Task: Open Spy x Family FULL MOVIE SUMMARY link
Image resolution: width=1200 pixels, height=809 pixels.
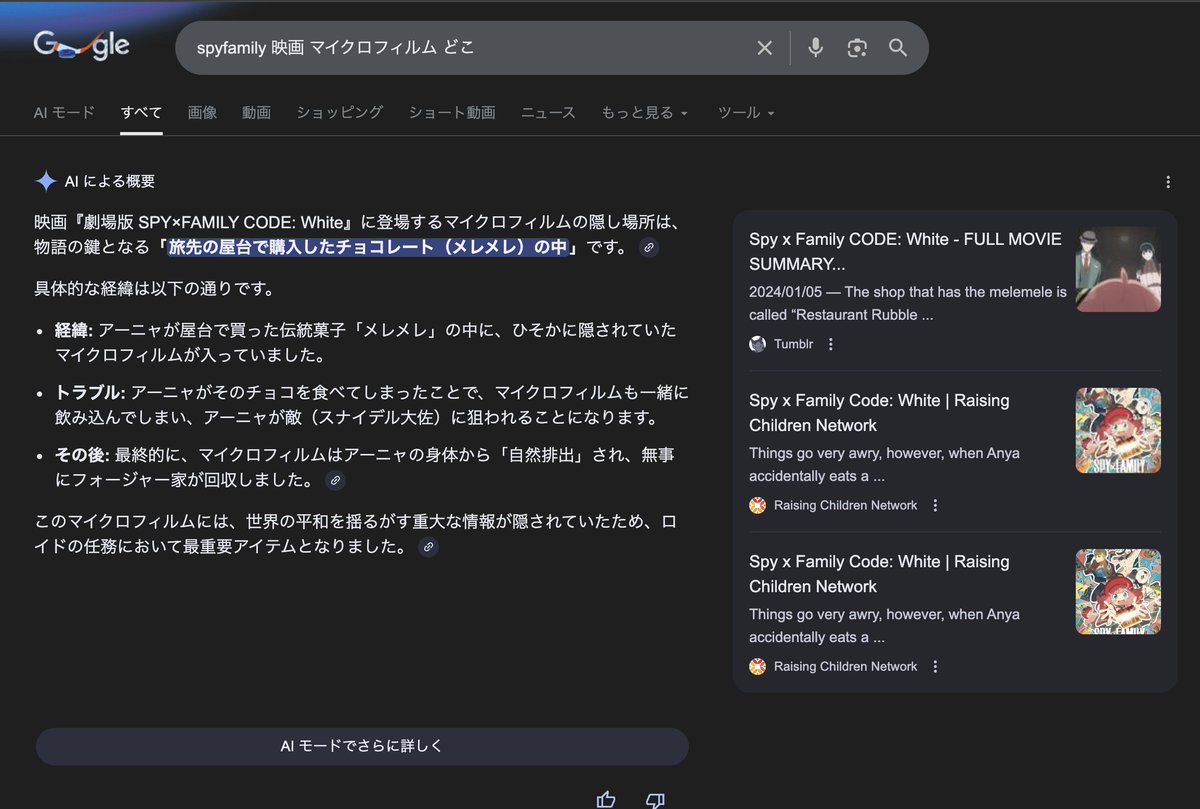Action: [x=848, y=251]
